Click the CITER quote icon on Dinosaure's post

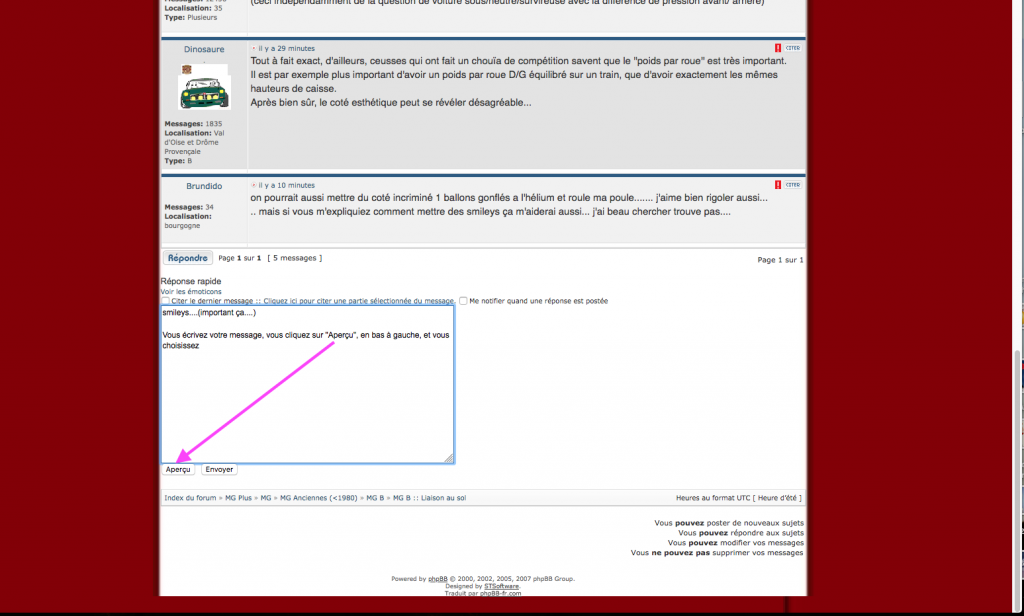point(793,48)
